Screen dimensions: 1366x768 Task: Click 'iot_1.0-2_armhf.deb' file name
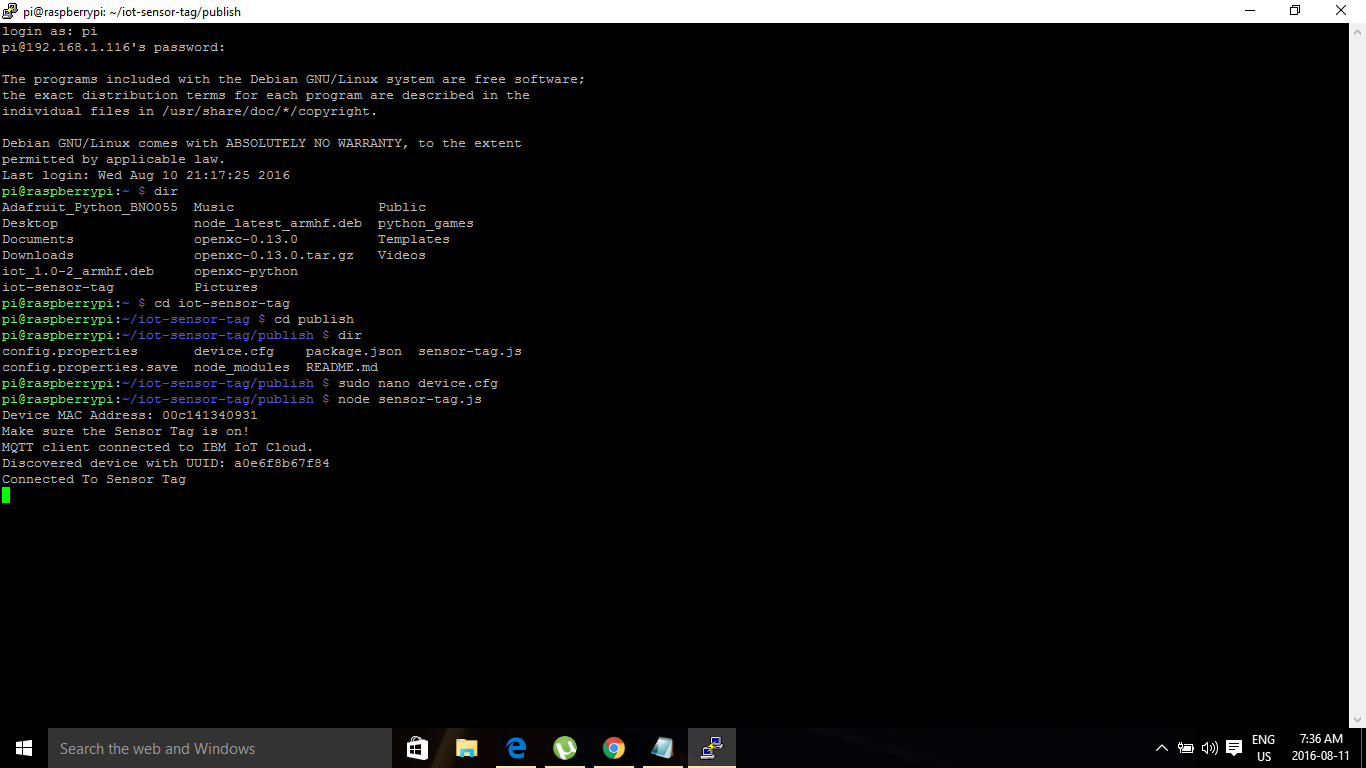pos(78,271)
